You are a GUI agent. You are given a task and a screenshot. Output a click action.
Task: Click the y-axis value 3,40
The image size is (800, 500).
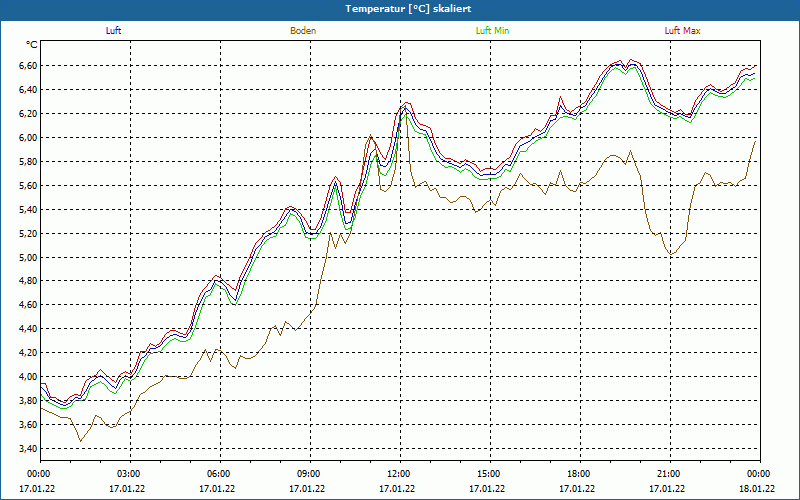28,449
